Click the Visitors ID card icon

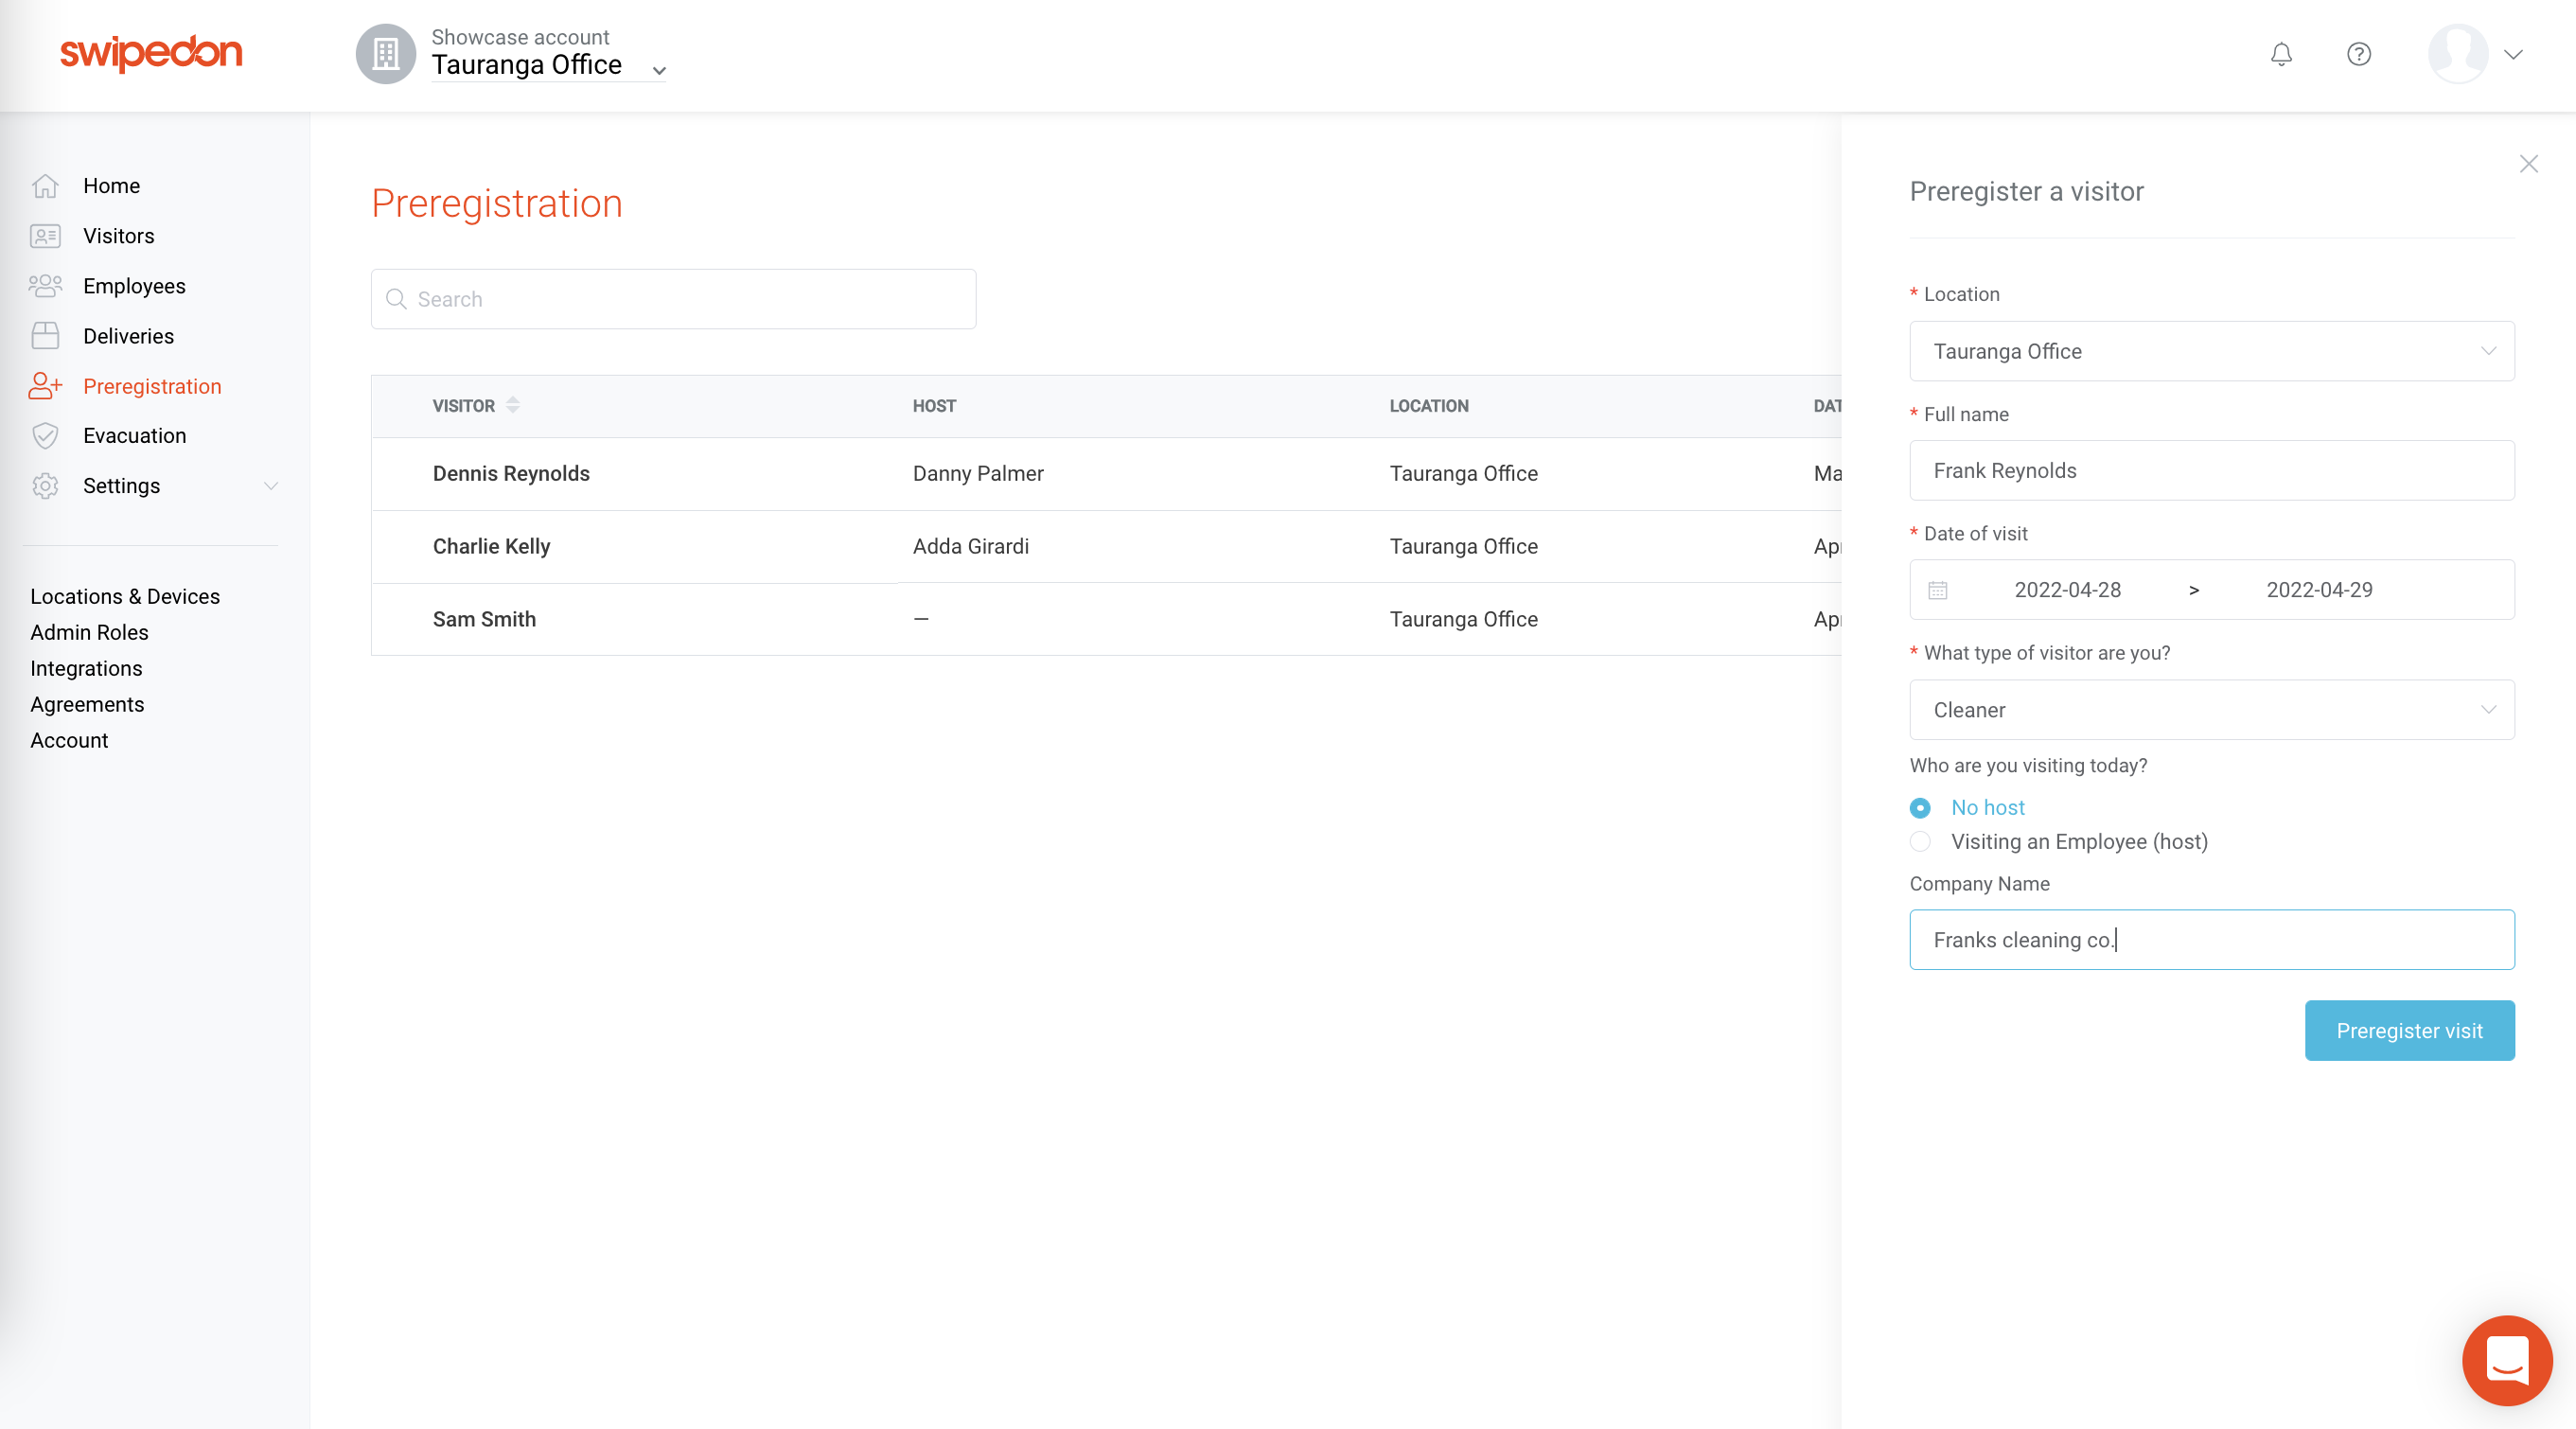click(45, 236)
